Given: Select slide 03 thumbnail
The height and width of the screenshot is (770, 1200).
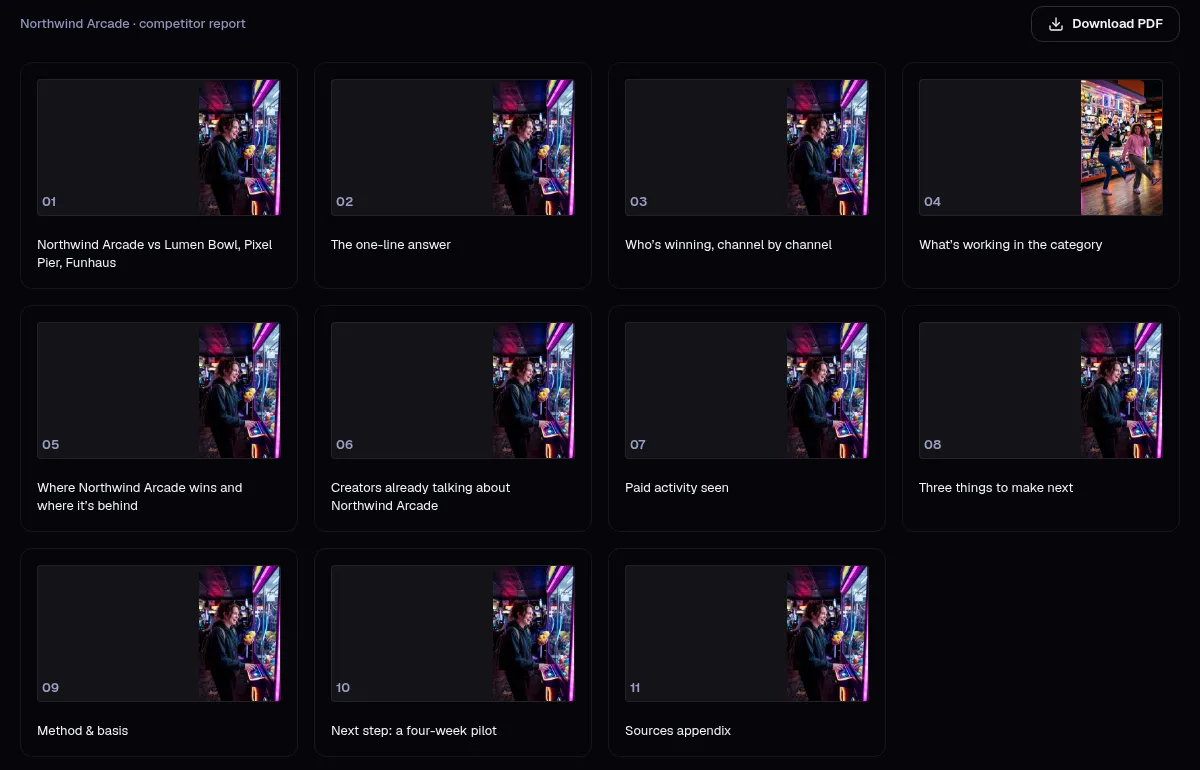Looking at the screenshot, I should (747, 148).
